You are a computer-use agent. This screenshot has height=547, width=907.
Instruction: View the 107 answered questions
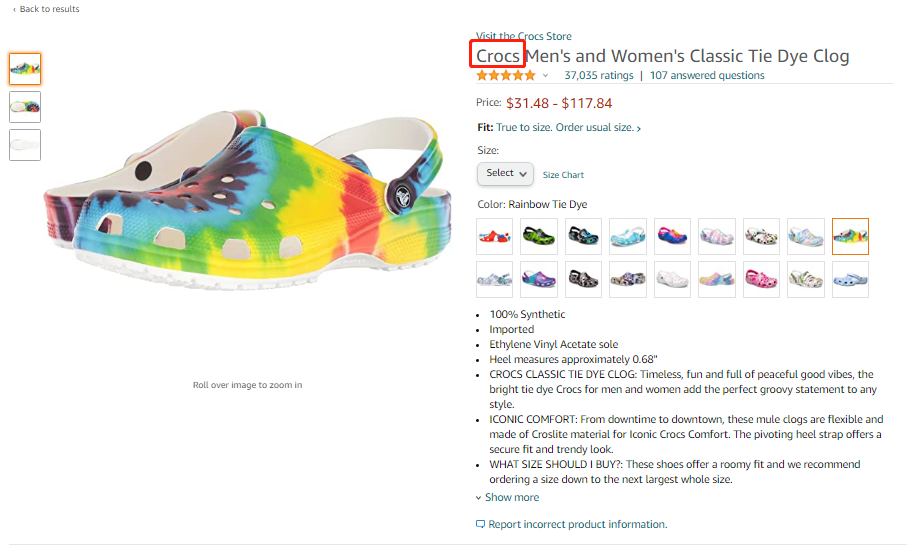(x=707, y=75)
